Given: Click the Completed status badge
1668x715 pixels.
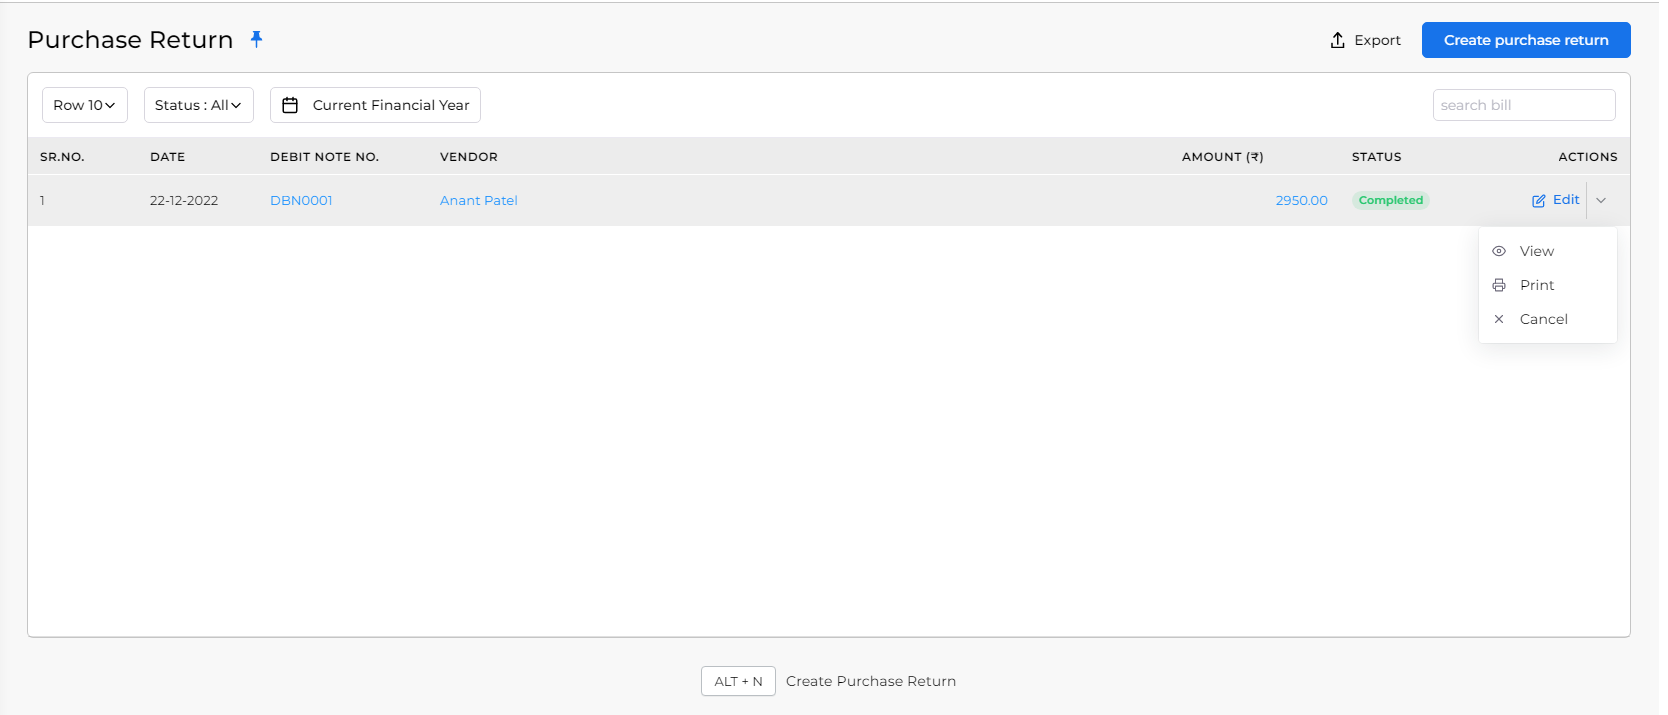Looking at the screenshot, I should coord(1391,200).
